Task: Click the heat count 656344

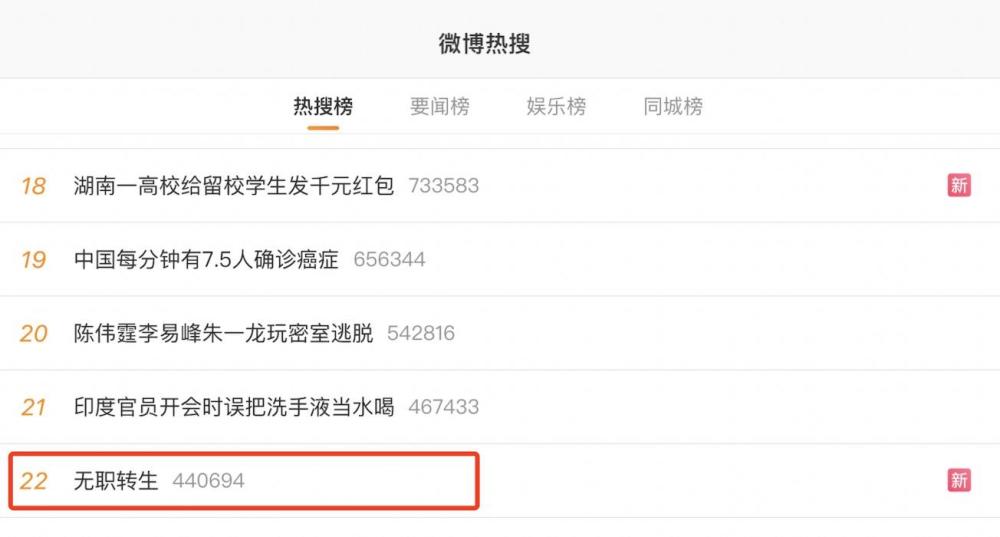Action: 389,260
